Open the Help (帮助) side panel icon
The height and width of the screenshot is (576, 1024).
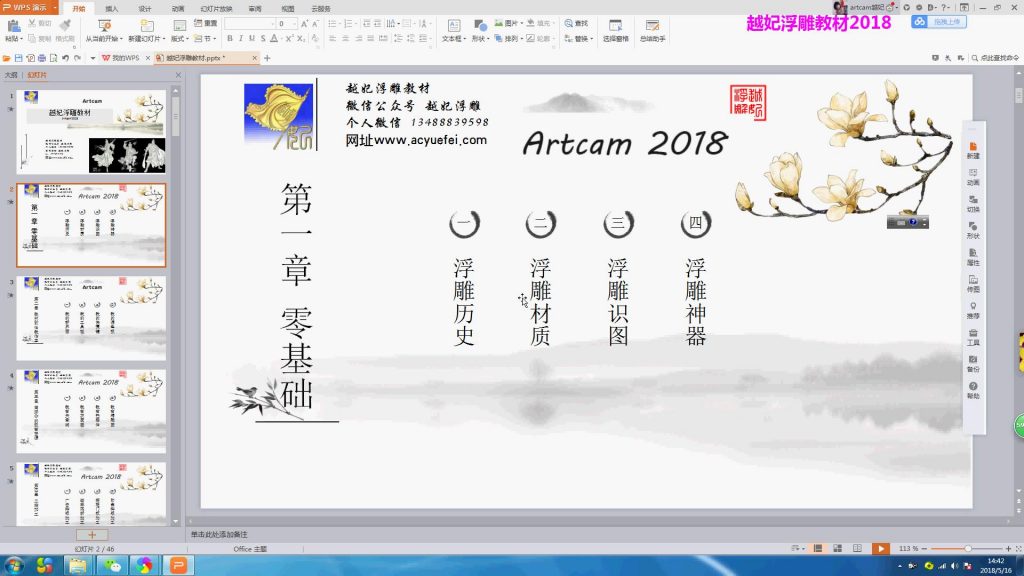pyautogui.click(x=973, y=390)
